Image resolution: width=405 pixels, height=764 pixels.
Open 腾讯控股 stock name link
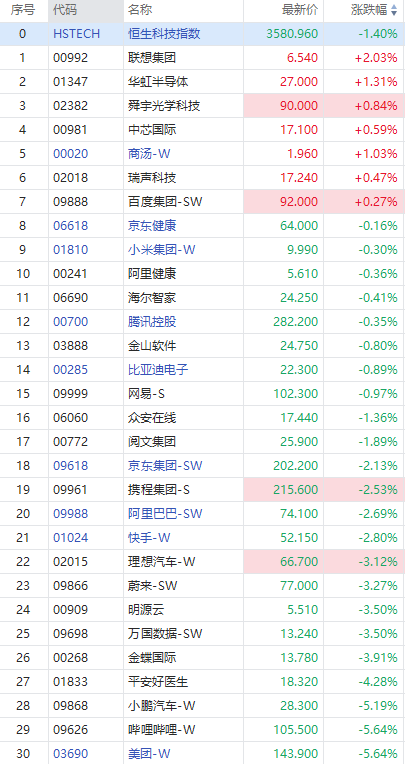pos(152,322)
